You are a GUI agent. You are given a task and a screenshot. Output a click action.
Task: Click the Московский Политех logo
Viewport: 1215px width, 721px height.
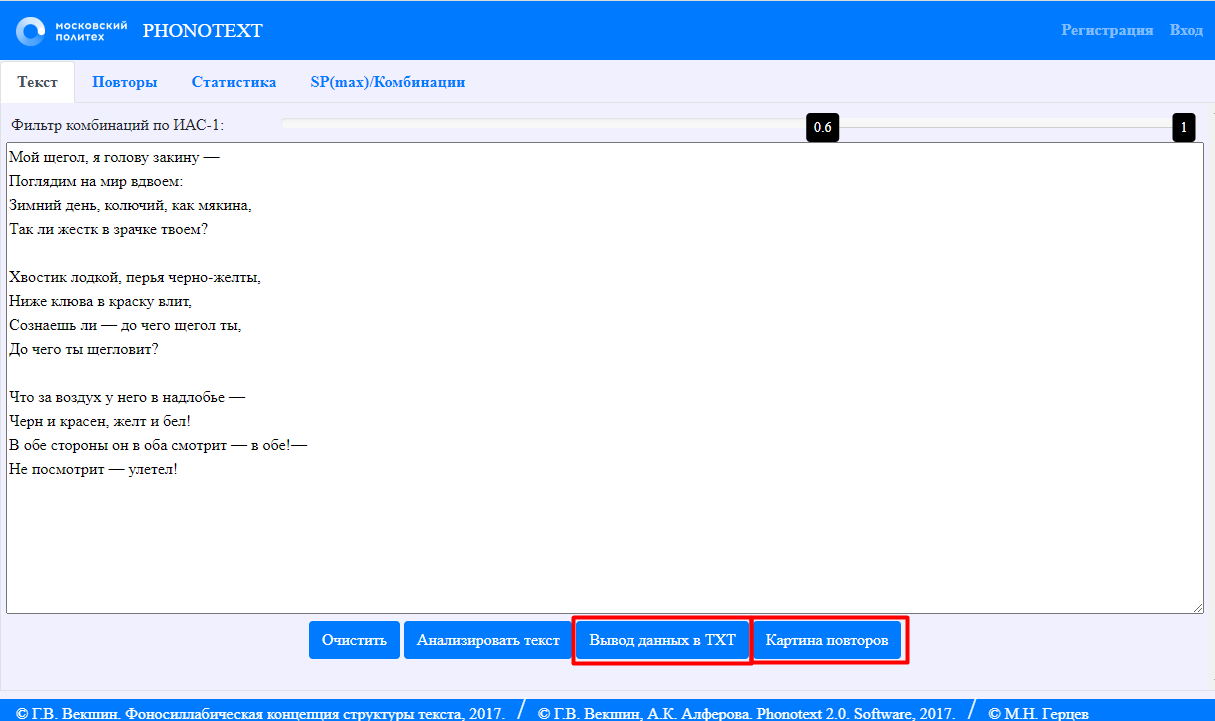coord(71,30)
